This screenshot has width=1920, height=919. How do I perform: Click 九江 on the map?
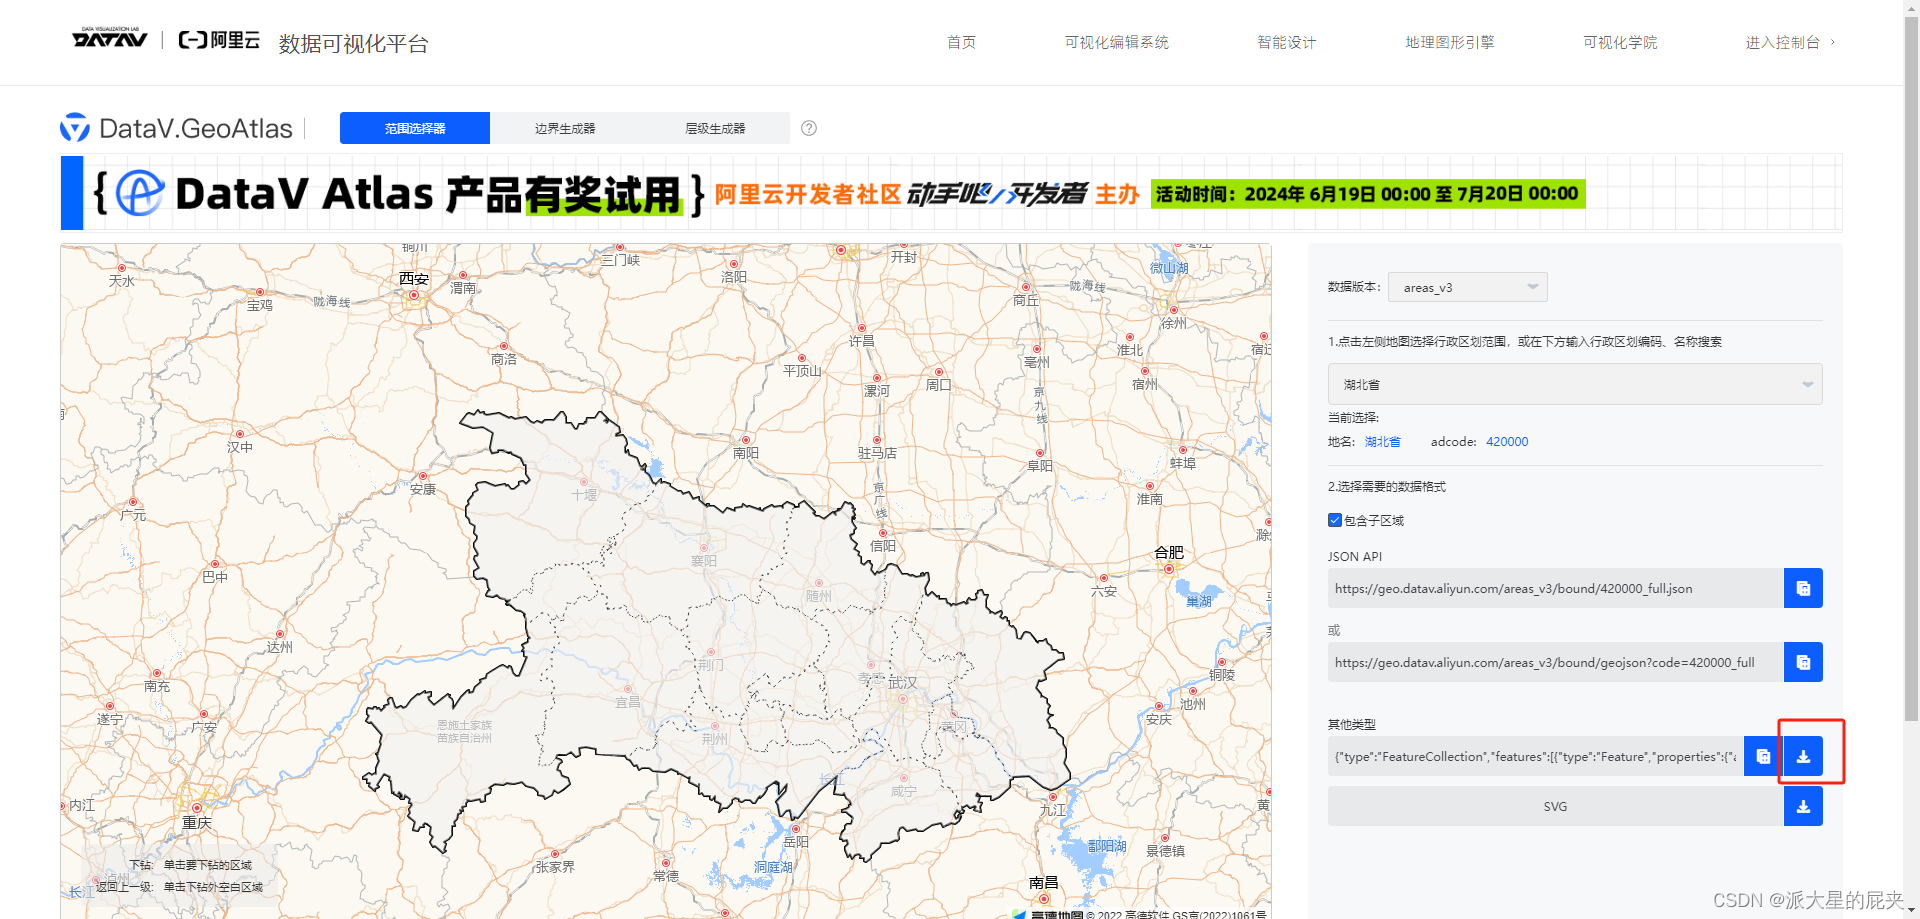tap(1053, 810)
